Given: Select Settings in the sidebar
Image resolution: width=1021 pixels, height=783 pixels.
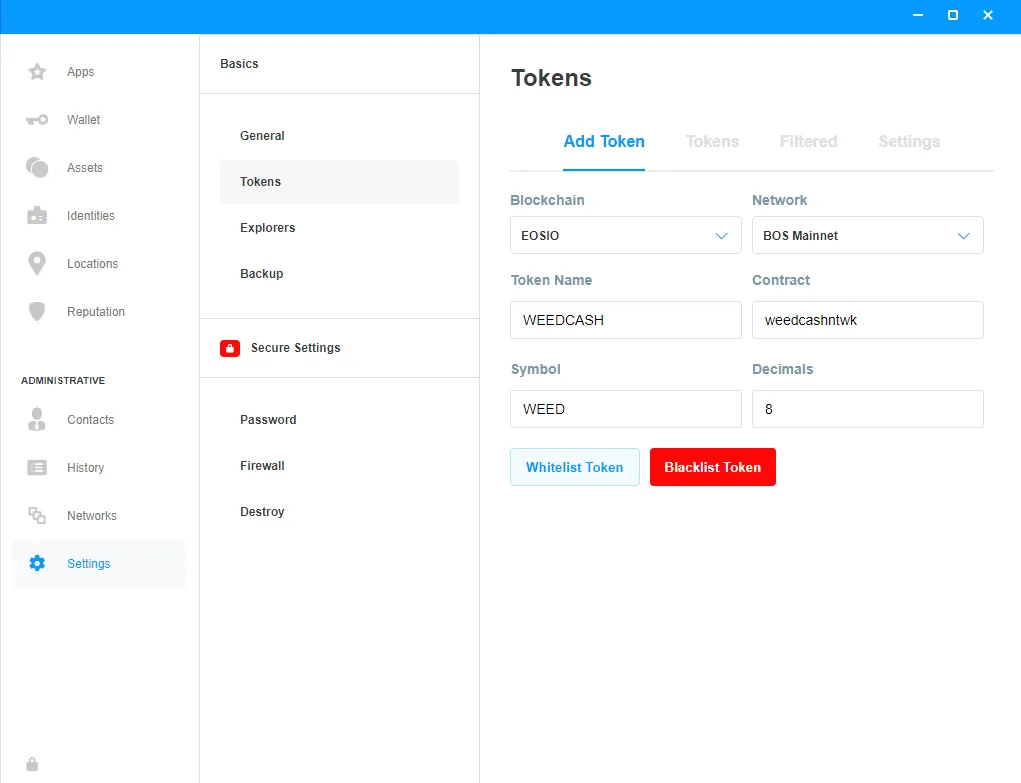Looking at the screenshot, I should pos(100,563).
